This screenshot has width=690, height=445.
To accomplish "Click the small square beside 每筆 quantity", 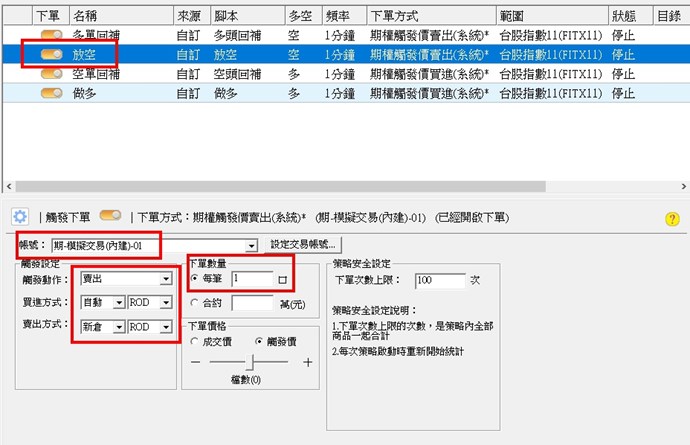I will 283,280.
